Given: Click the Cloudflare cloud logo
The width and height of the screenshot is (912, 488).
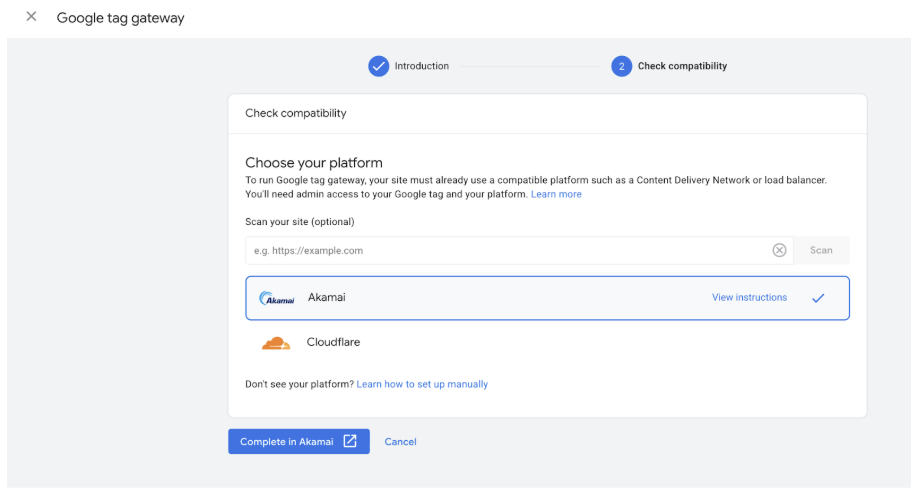Looking at the screenshot, I should click(x=276, y=343).
